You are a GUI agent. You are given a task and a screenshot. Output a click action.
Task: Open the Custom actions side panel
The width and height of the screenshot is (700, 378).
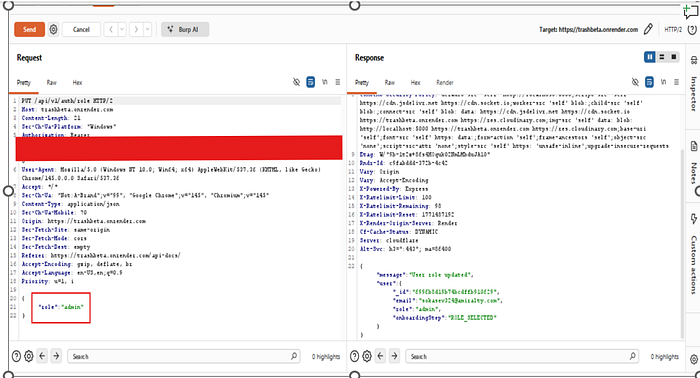click(693, 265)
